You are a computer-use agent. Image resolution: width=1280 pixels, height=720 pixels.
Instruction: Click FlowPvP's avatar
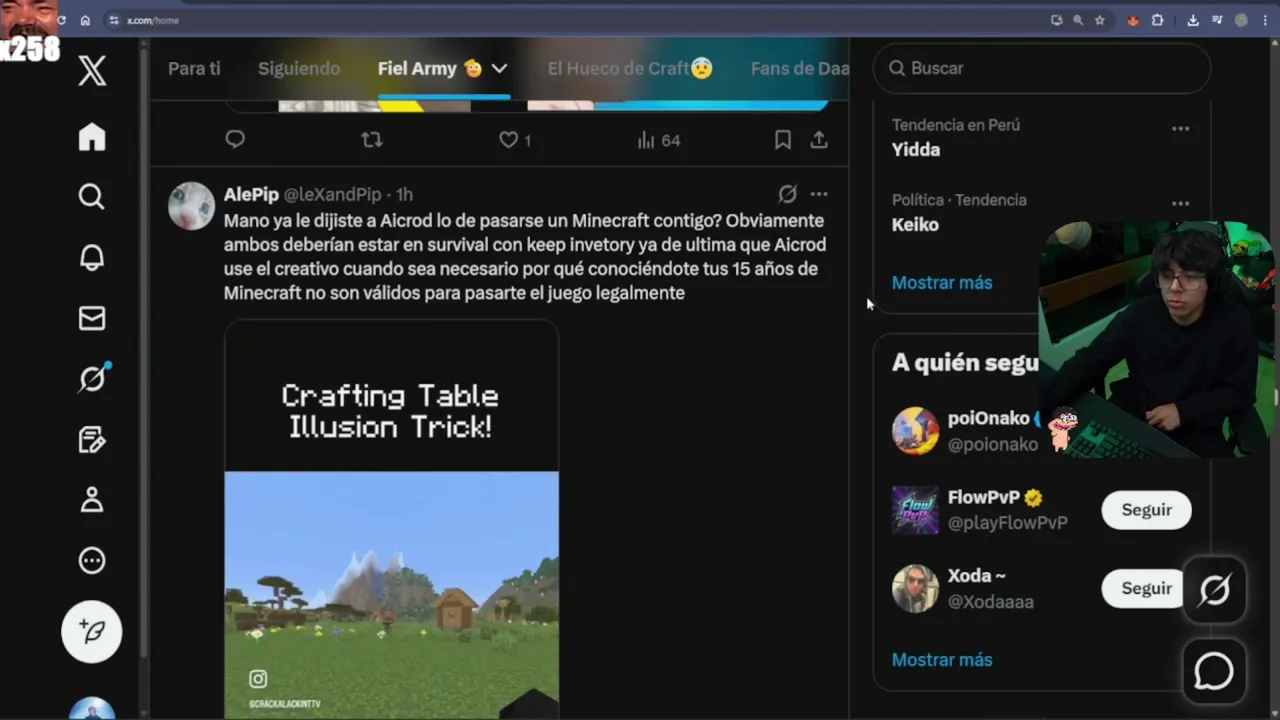[915, 510]
